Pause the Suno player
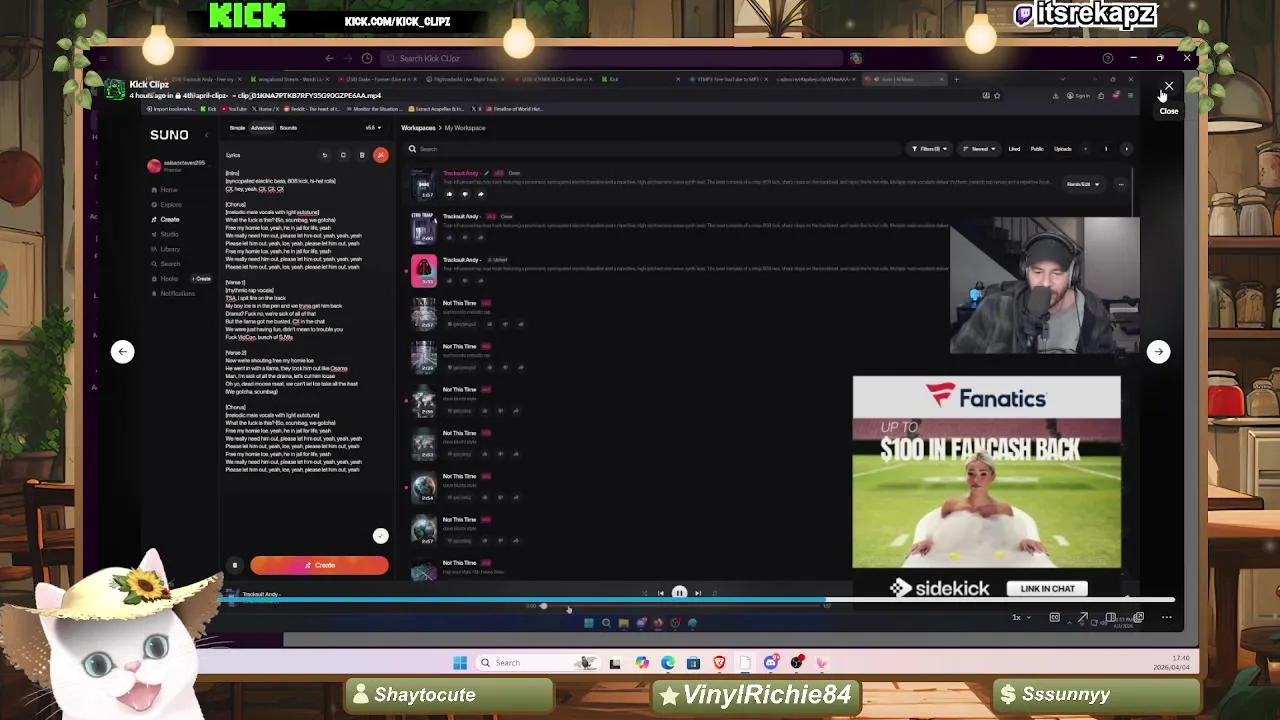Image resolution: width=1280 pixels, height=720 pixels. click(x=679, y=593)
